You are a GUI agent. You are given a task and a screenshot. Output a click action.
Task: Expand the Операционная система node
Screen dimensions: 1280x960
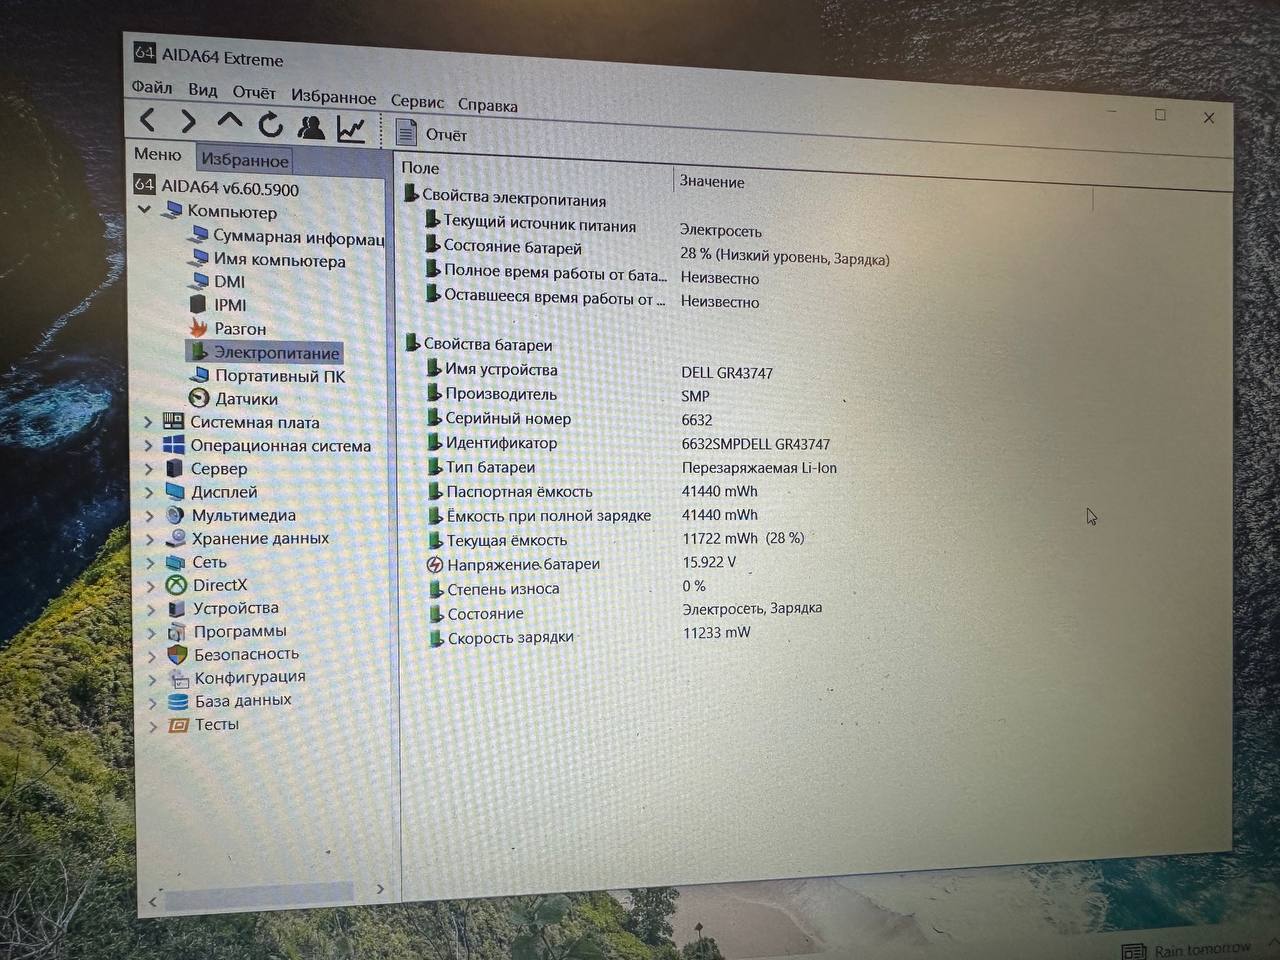pyautogui.click(x=149, y=446)
